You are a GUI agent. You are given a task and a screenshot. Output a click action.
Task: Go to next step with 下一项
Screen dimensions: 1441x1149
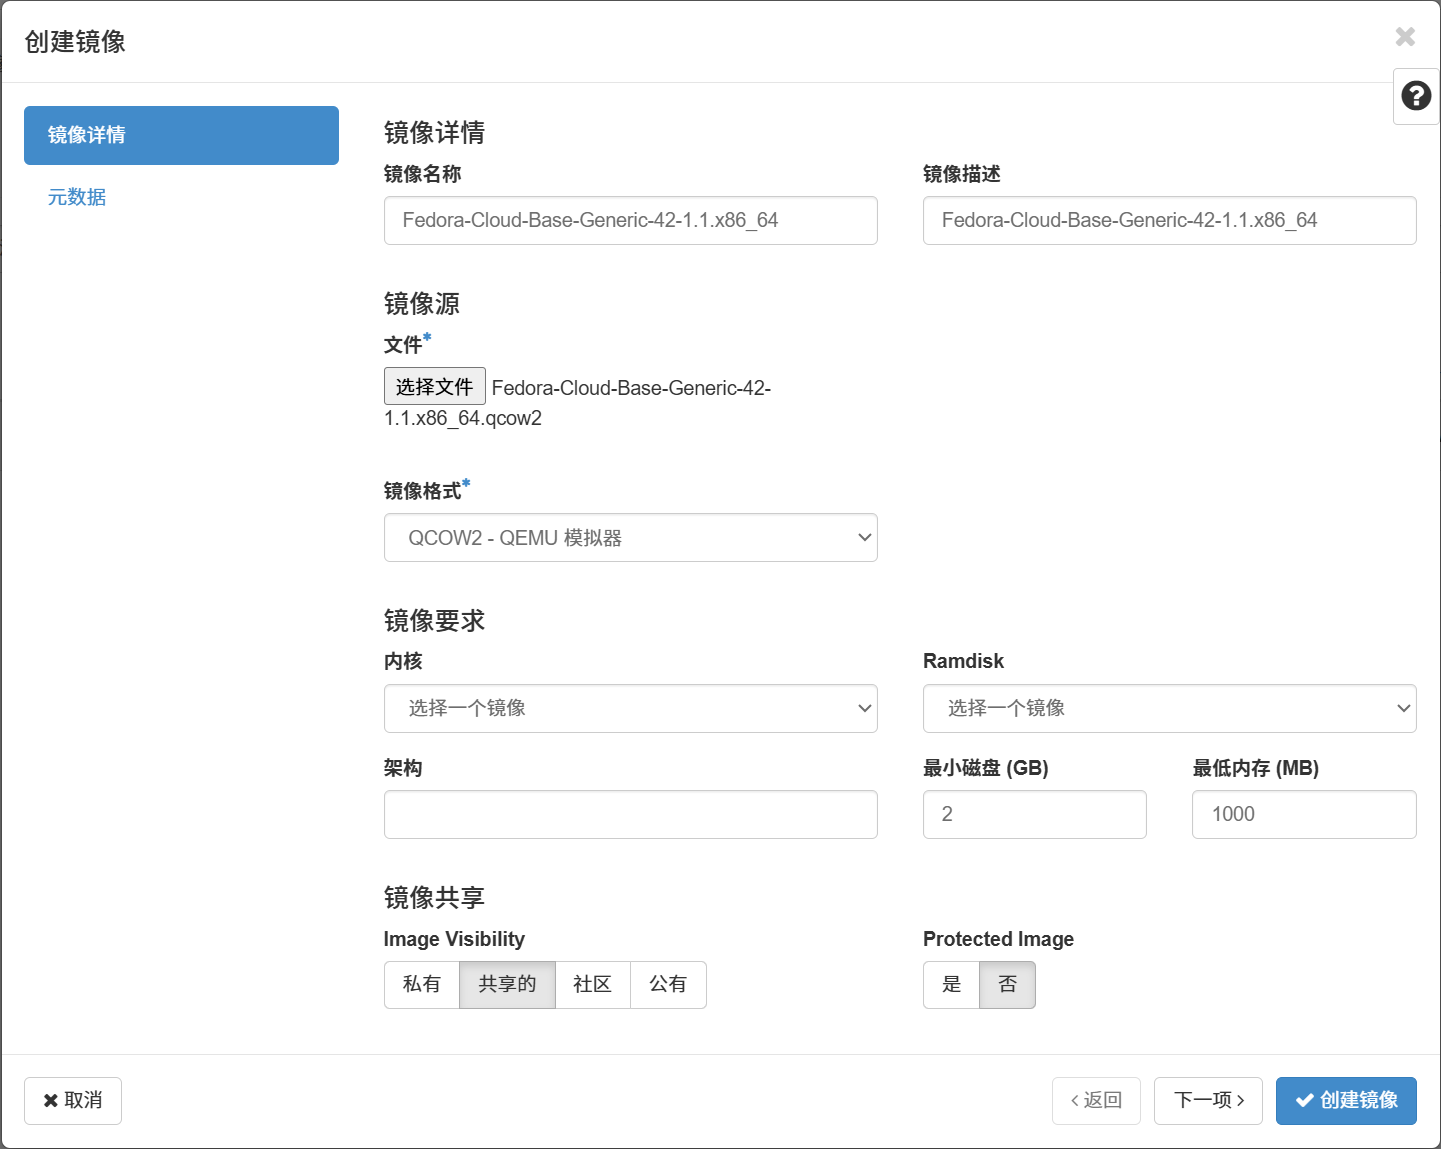click(x=1208, y=1100)
